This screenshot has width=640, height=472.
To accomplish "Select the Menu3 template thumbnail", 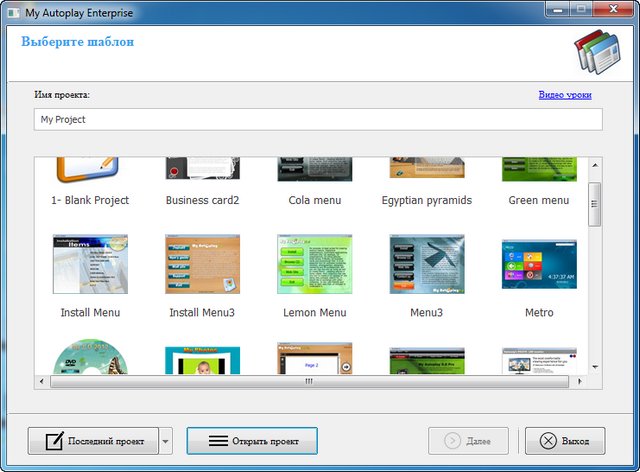I will click(427, 265).
